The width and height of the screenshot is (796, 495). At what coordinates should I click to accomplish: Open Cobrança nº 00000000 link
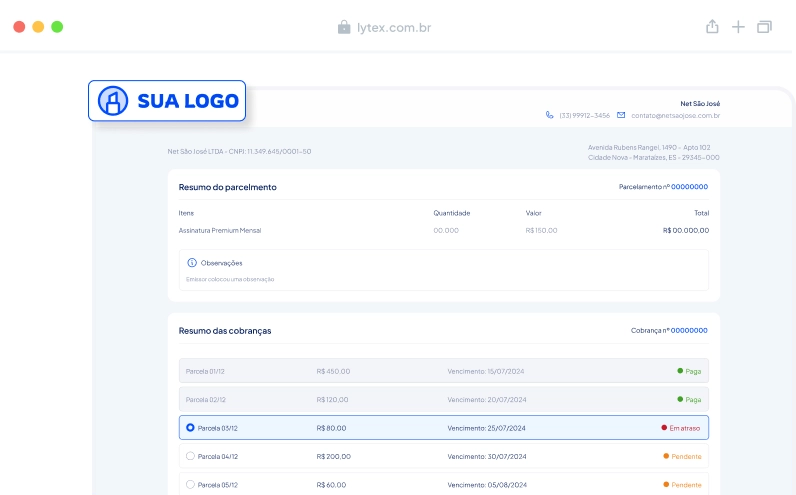click(689, 331)
